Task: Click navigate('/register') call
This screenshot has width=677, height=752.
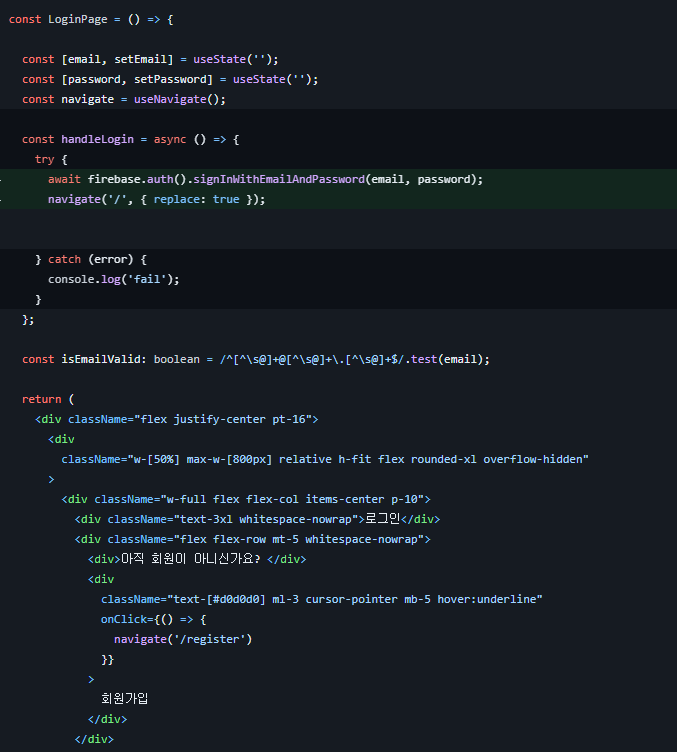Action: [183, 639]
